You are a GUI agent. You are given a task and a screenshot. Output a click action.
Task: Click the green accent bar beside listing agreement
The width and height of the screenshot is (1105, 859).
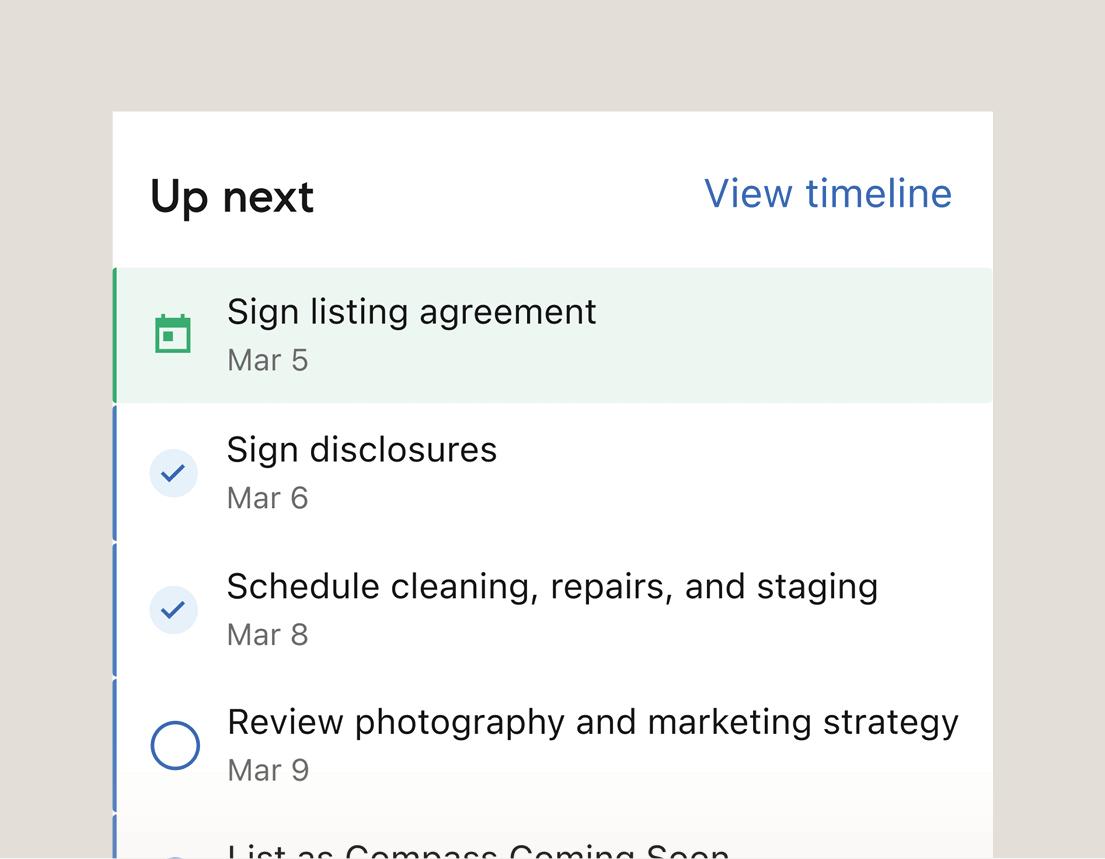point(115,335)
